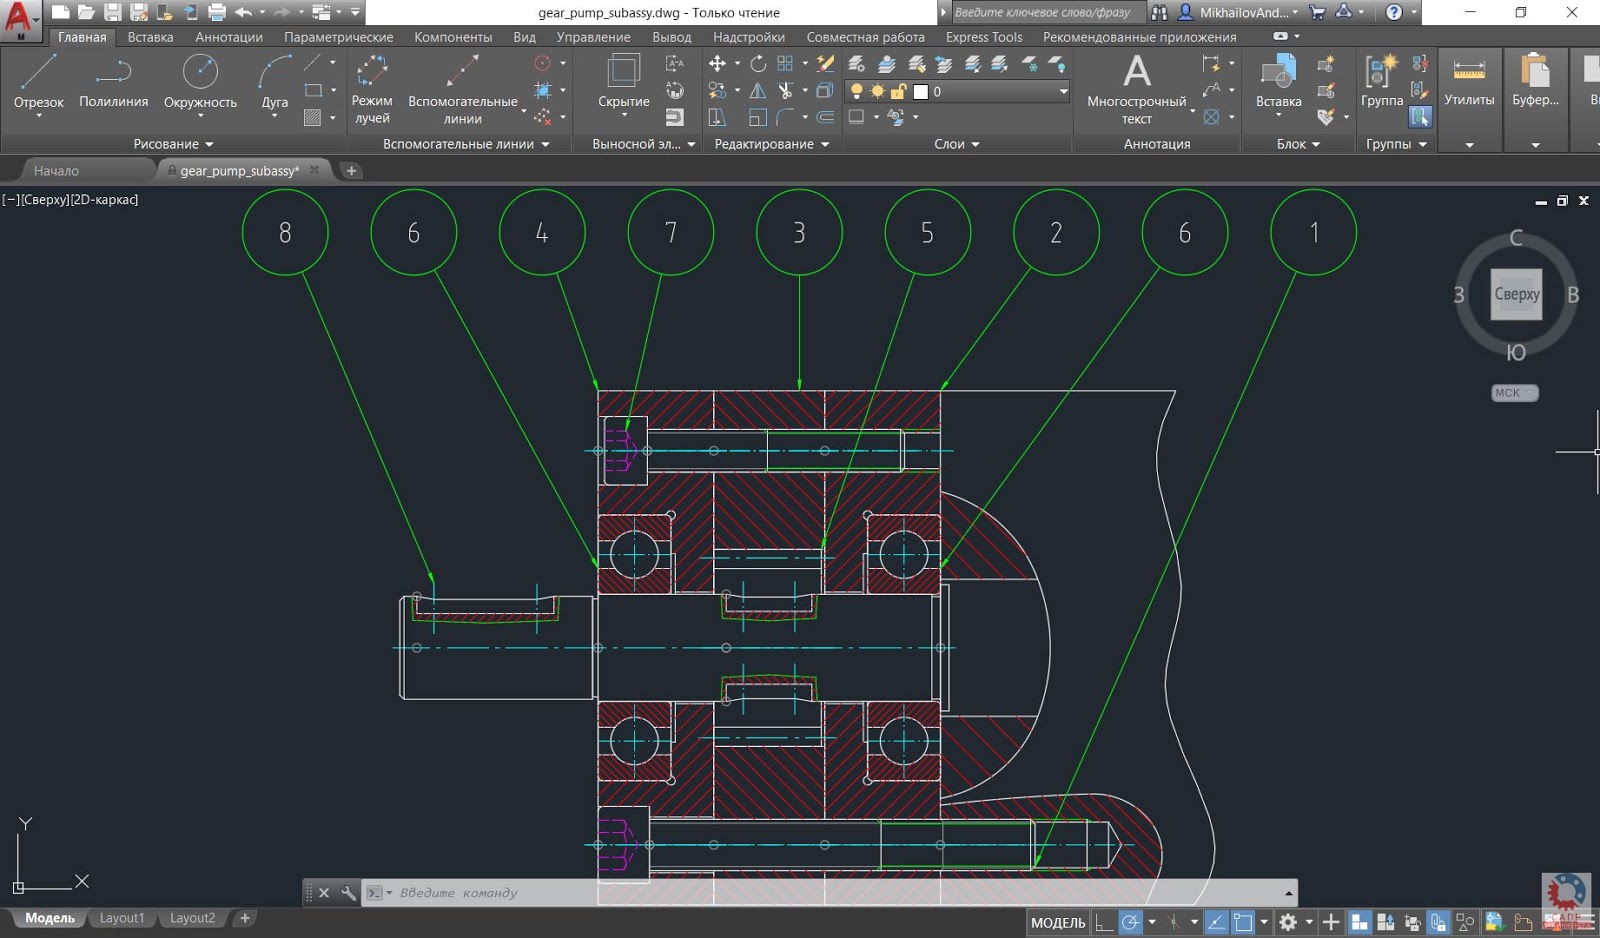Image resolution: width=1600 pixels, height=938 pixels.
Task: Click the Trim scissors tool icon
Action: (785, 90)
